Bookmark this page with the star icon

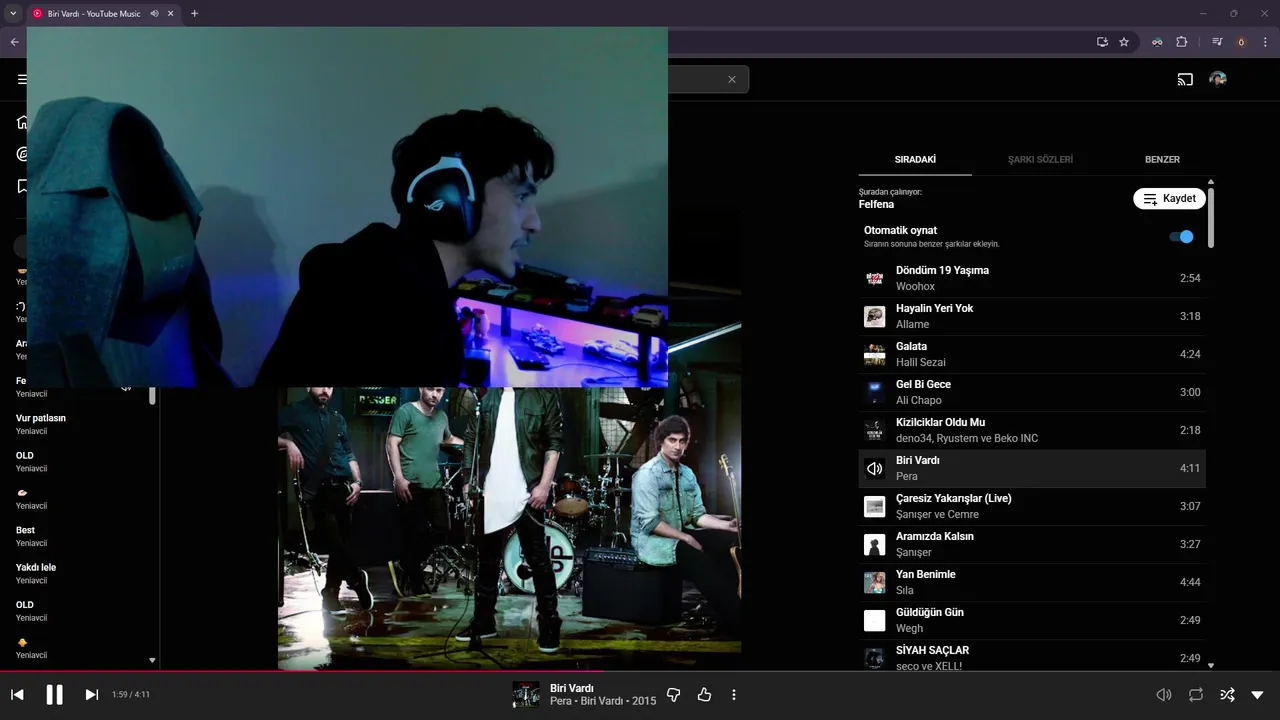pos(1124,42)
